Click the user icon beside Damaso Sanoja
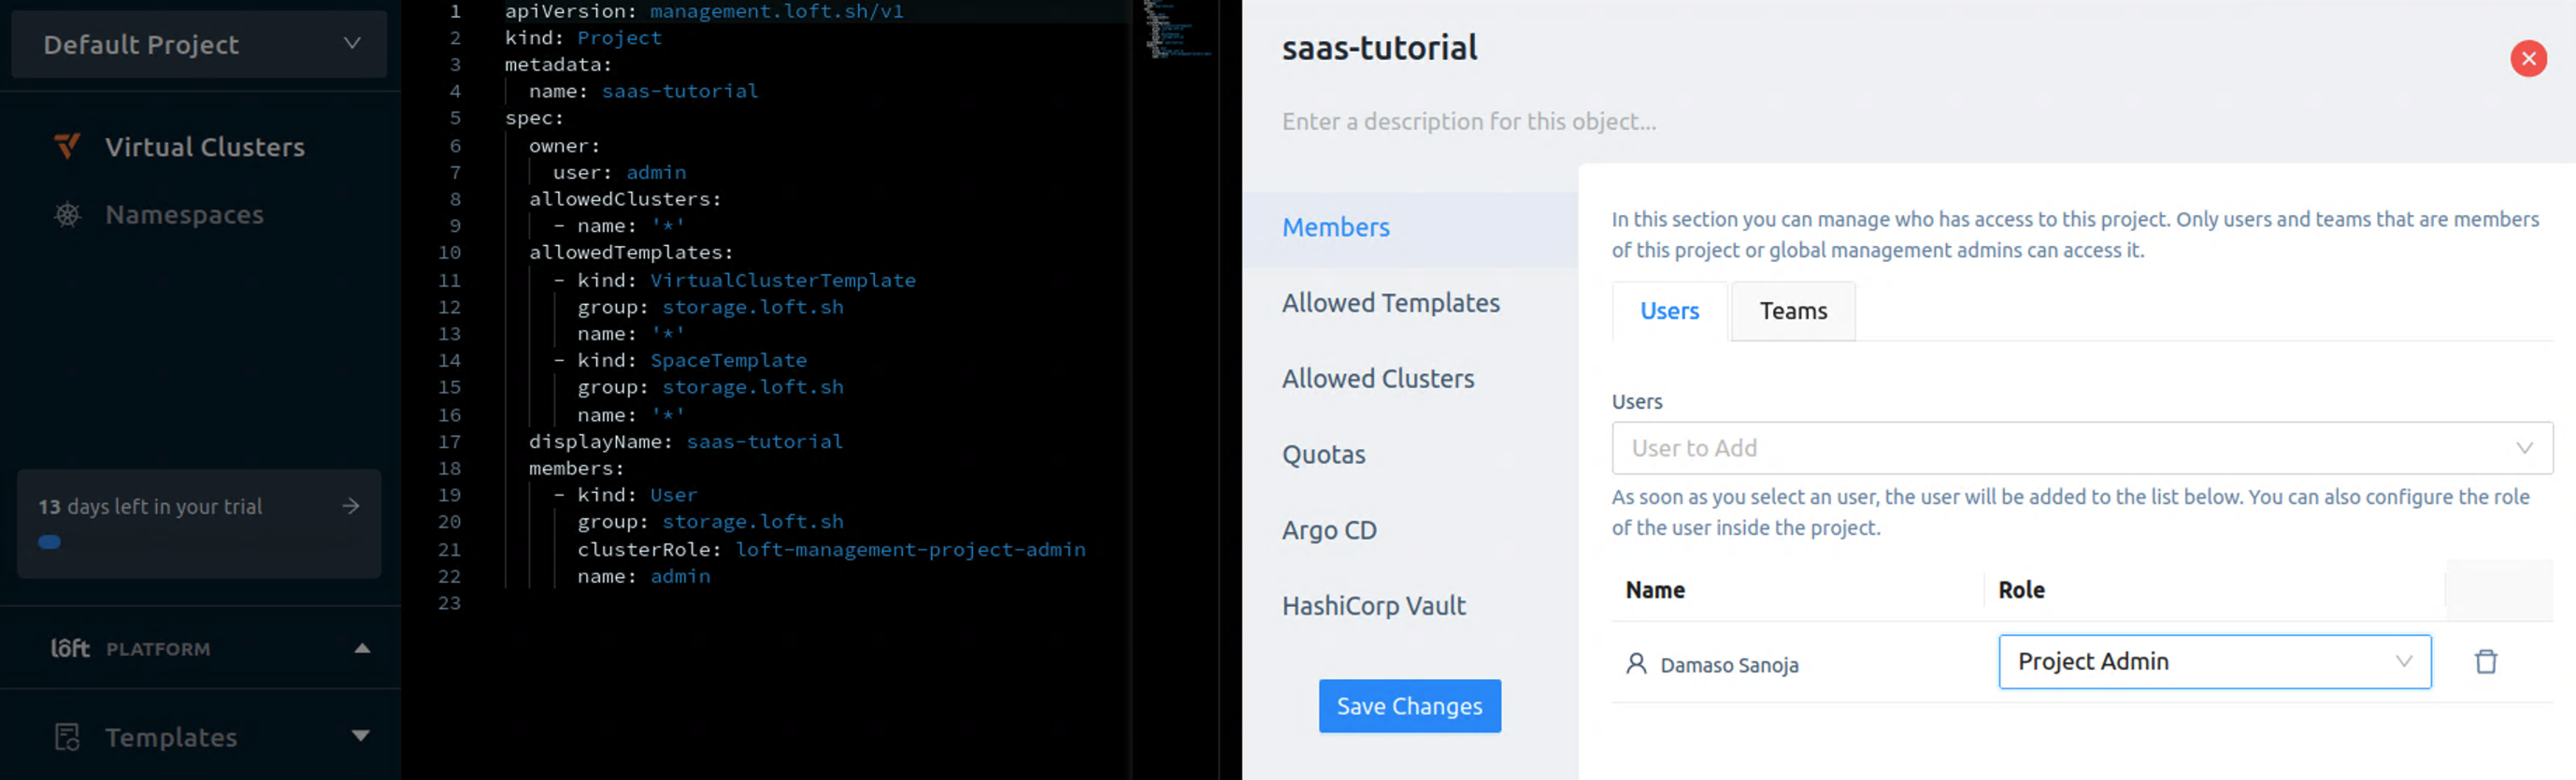Screen dimensions: 2576x780 point(1636,663)
